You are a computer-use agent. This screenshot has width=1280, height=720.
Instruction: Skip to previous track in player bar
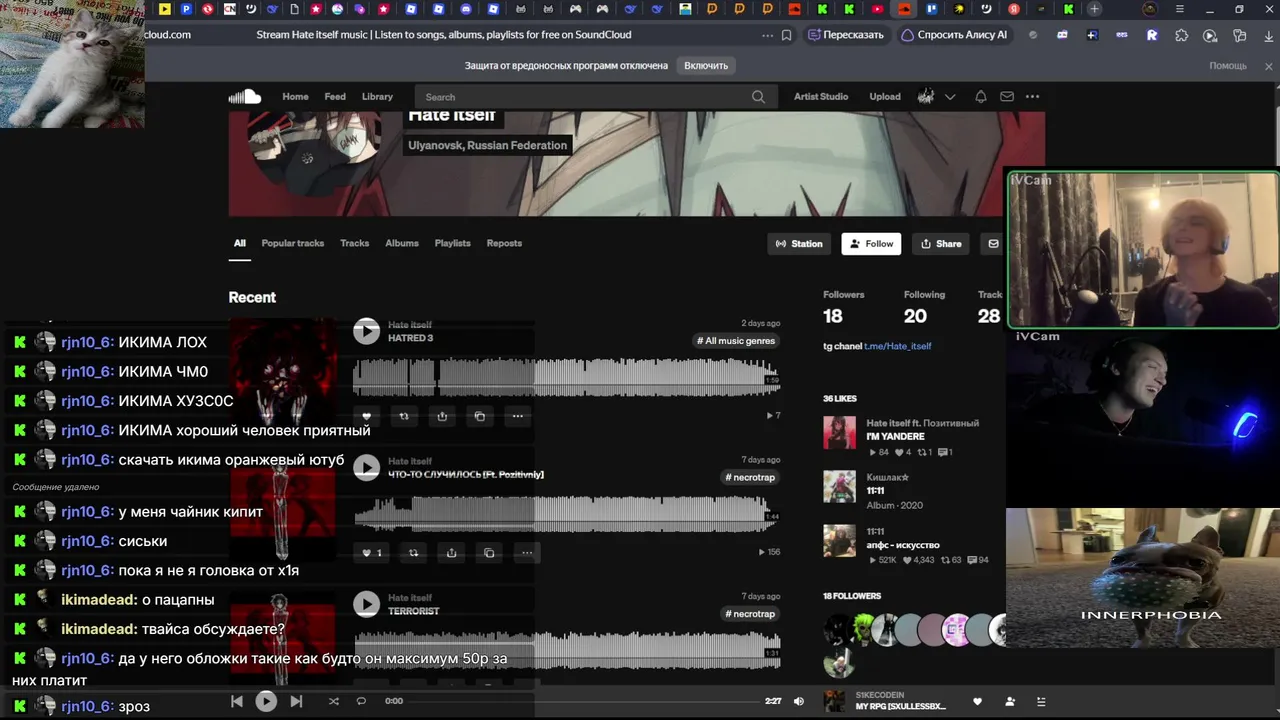pyautogui.click(x=237, y=701)
